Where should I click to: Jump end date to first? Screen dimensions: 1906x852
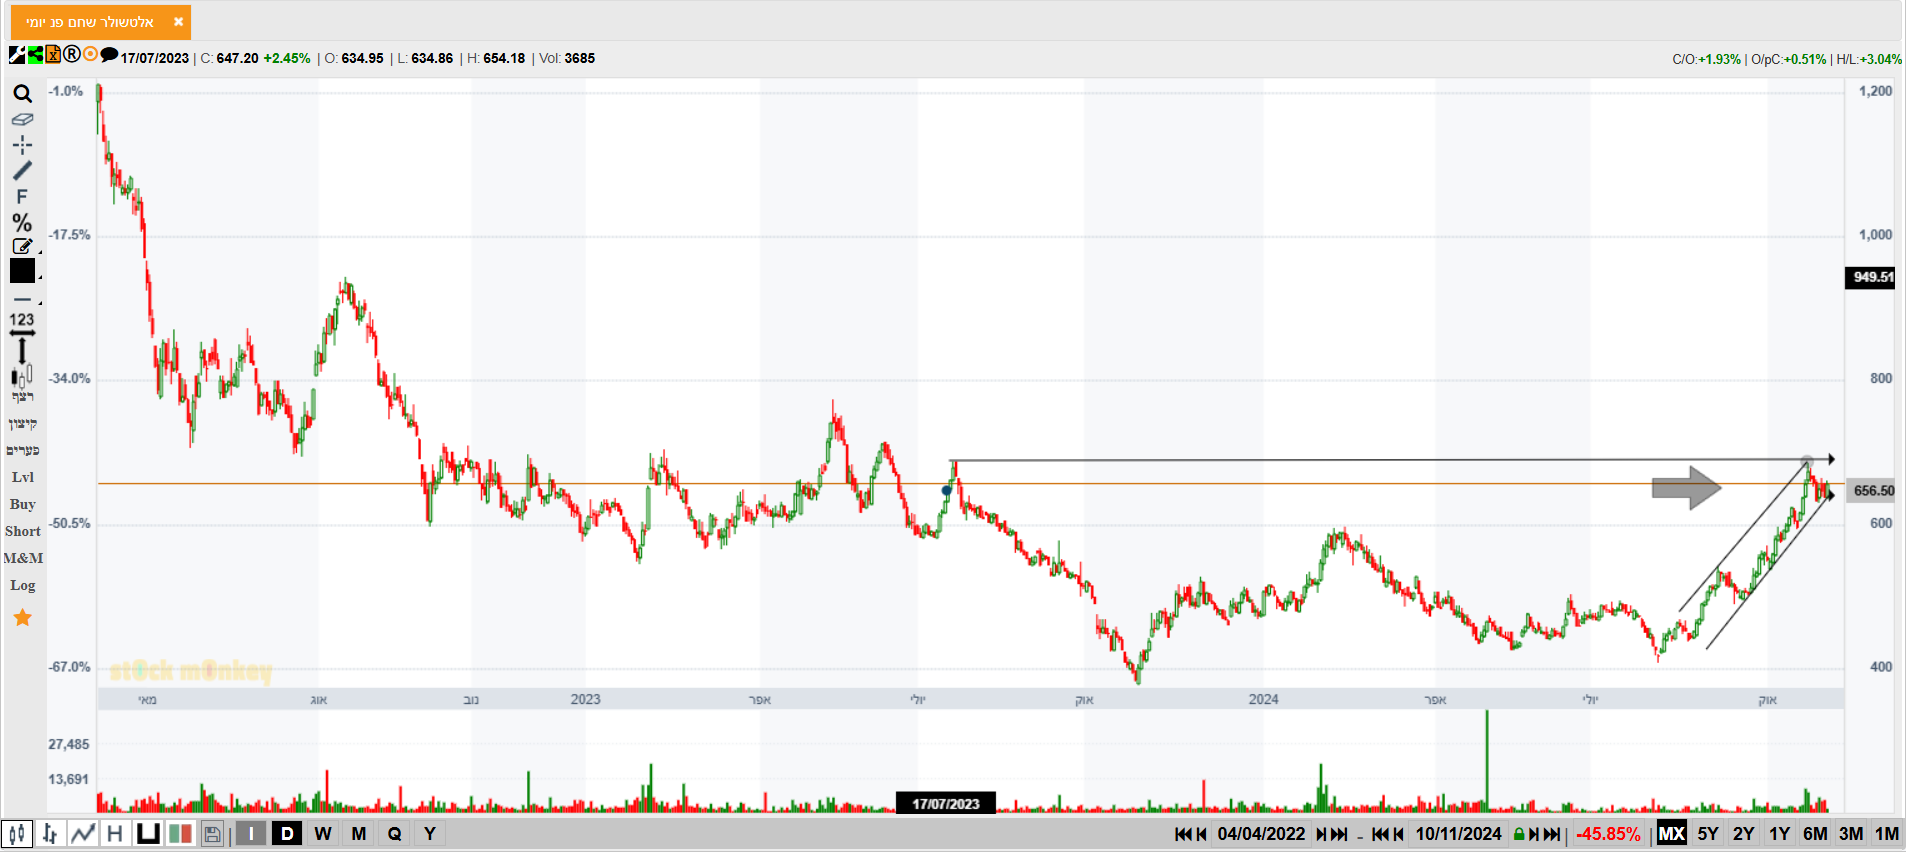pos(1380,834)
